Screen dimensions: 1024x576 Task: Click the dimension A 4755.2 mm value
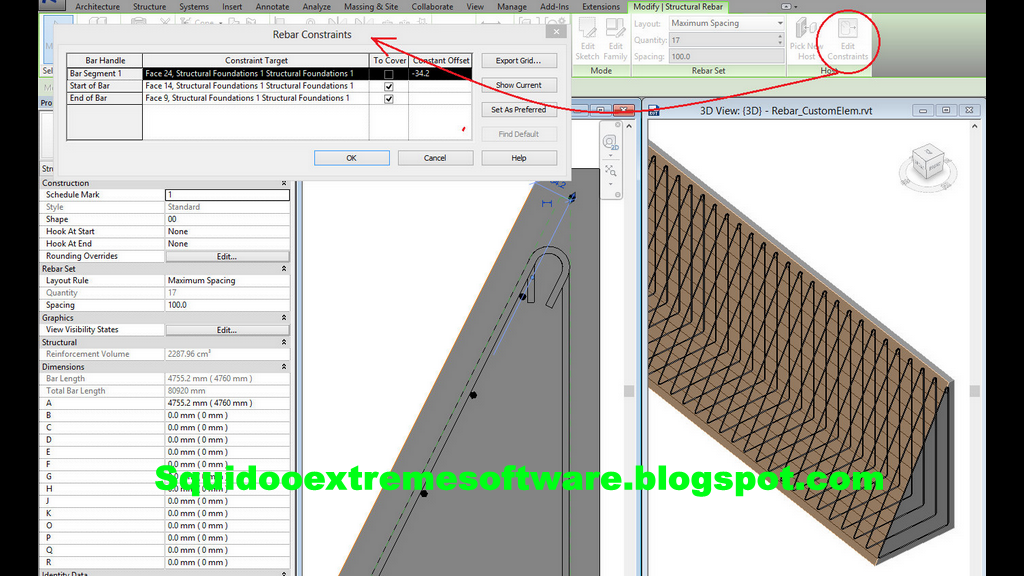pyautogui.click(x=227, y=403)
